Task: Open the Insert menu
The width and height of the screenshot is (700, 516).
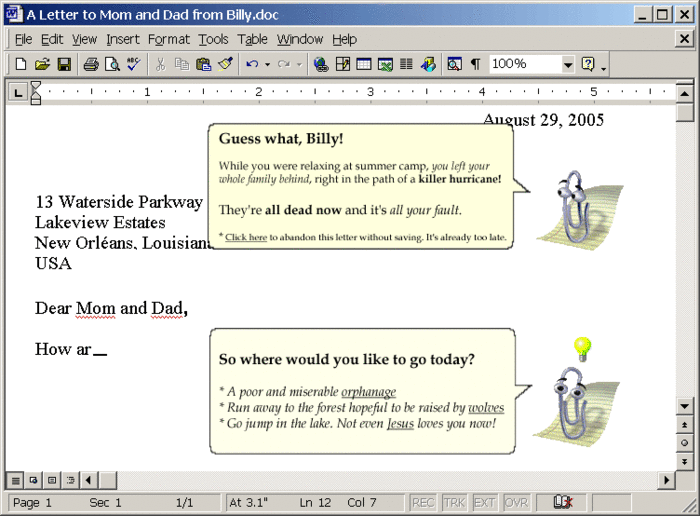Action: [123, 39]
